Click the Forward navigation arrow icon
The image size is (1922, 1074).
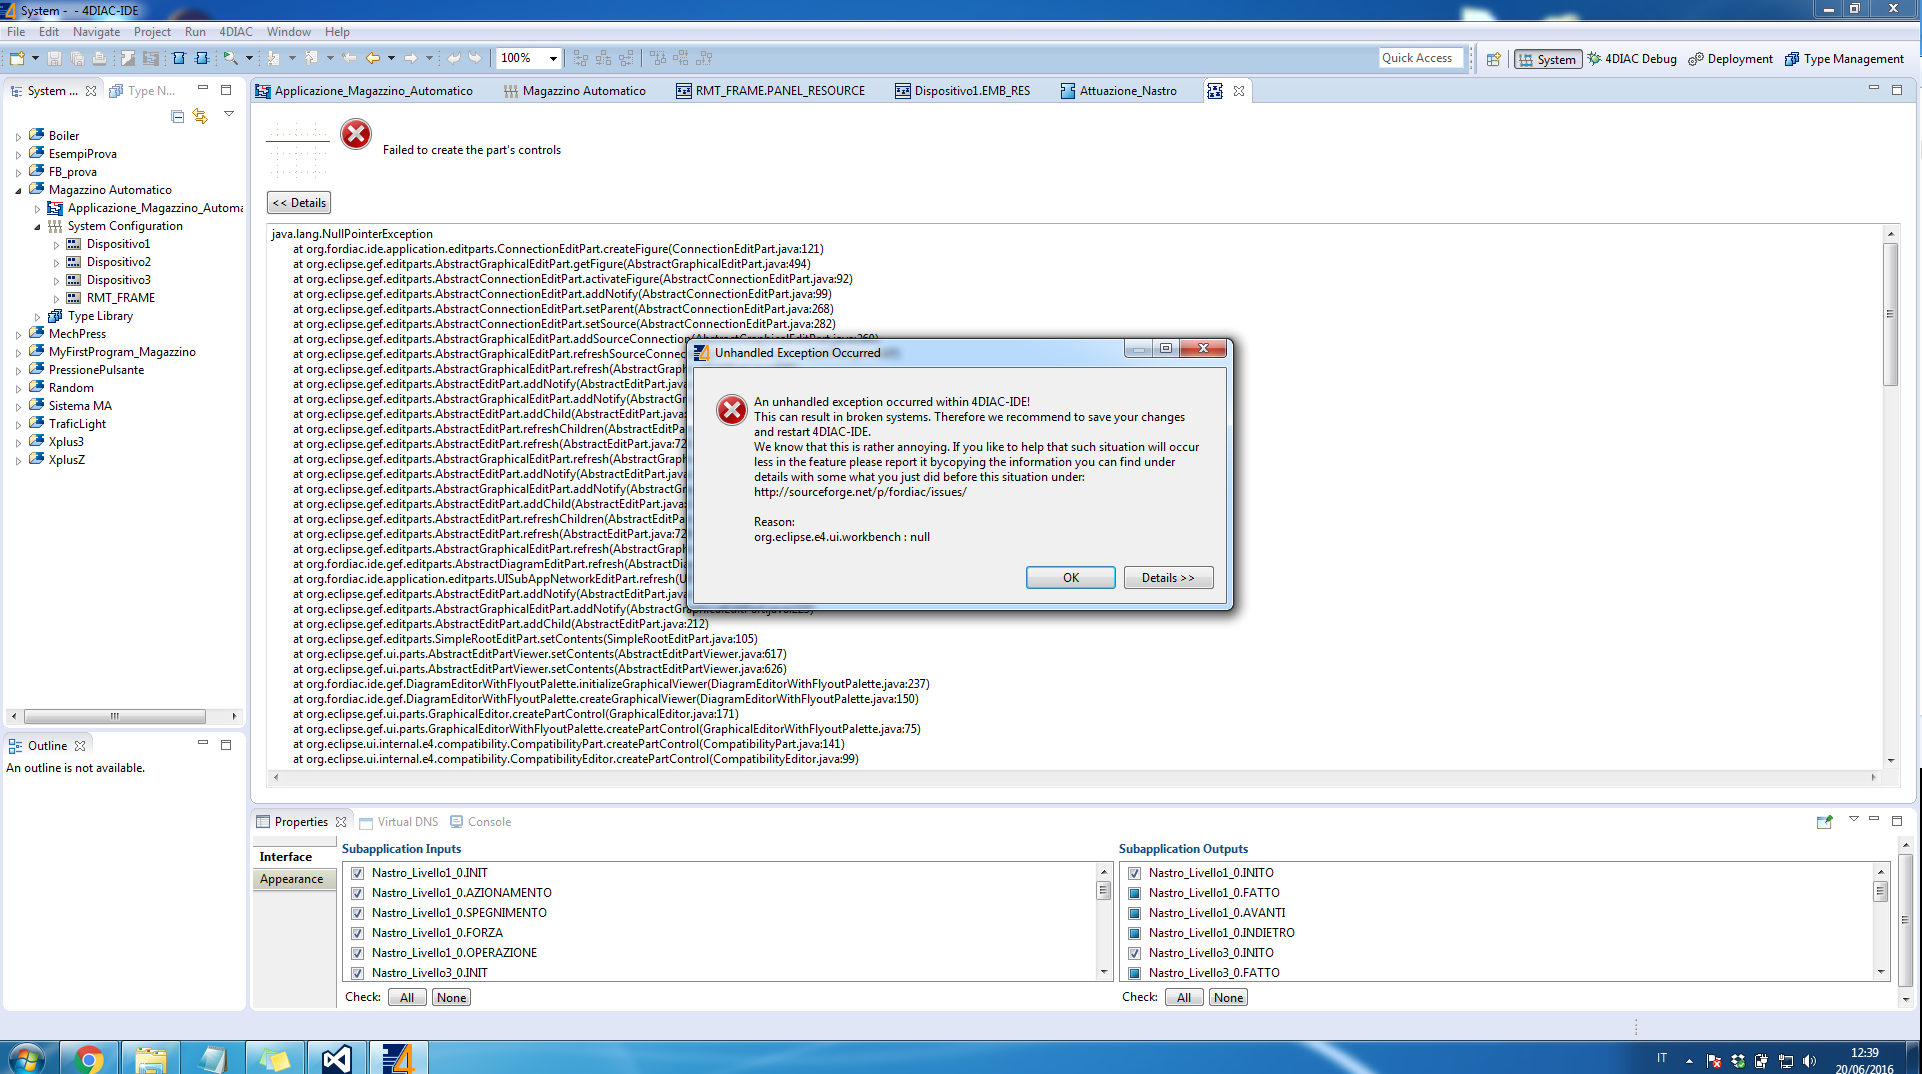click(x=410, y=59)
